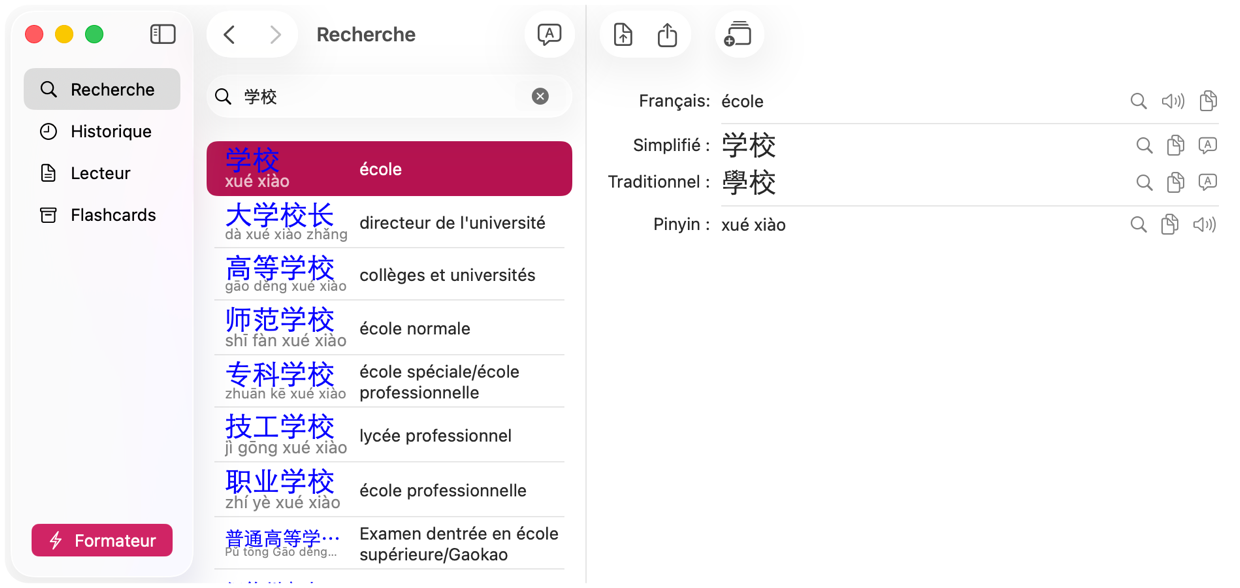Search the Simplifié characters 学校
Image resolution: width=1240 pixels, height=588 pixels.
(1144, 146)
